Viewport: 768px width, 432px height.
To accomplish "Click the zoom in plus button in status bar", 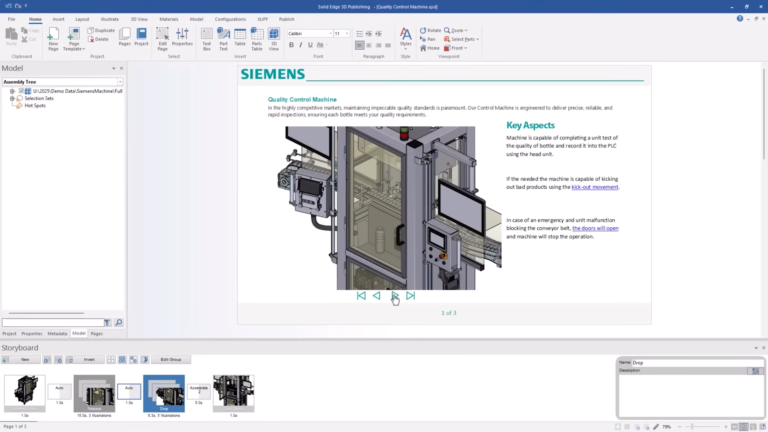I will coord(726,427).
